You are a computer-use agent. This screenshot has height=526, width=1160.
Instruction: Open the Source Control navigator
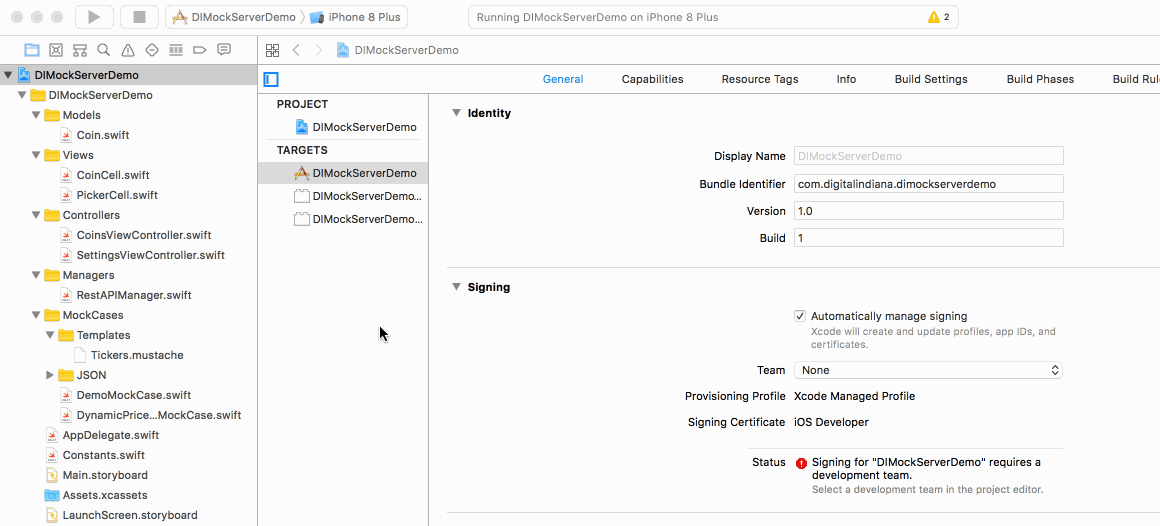(x=55, y=50)
